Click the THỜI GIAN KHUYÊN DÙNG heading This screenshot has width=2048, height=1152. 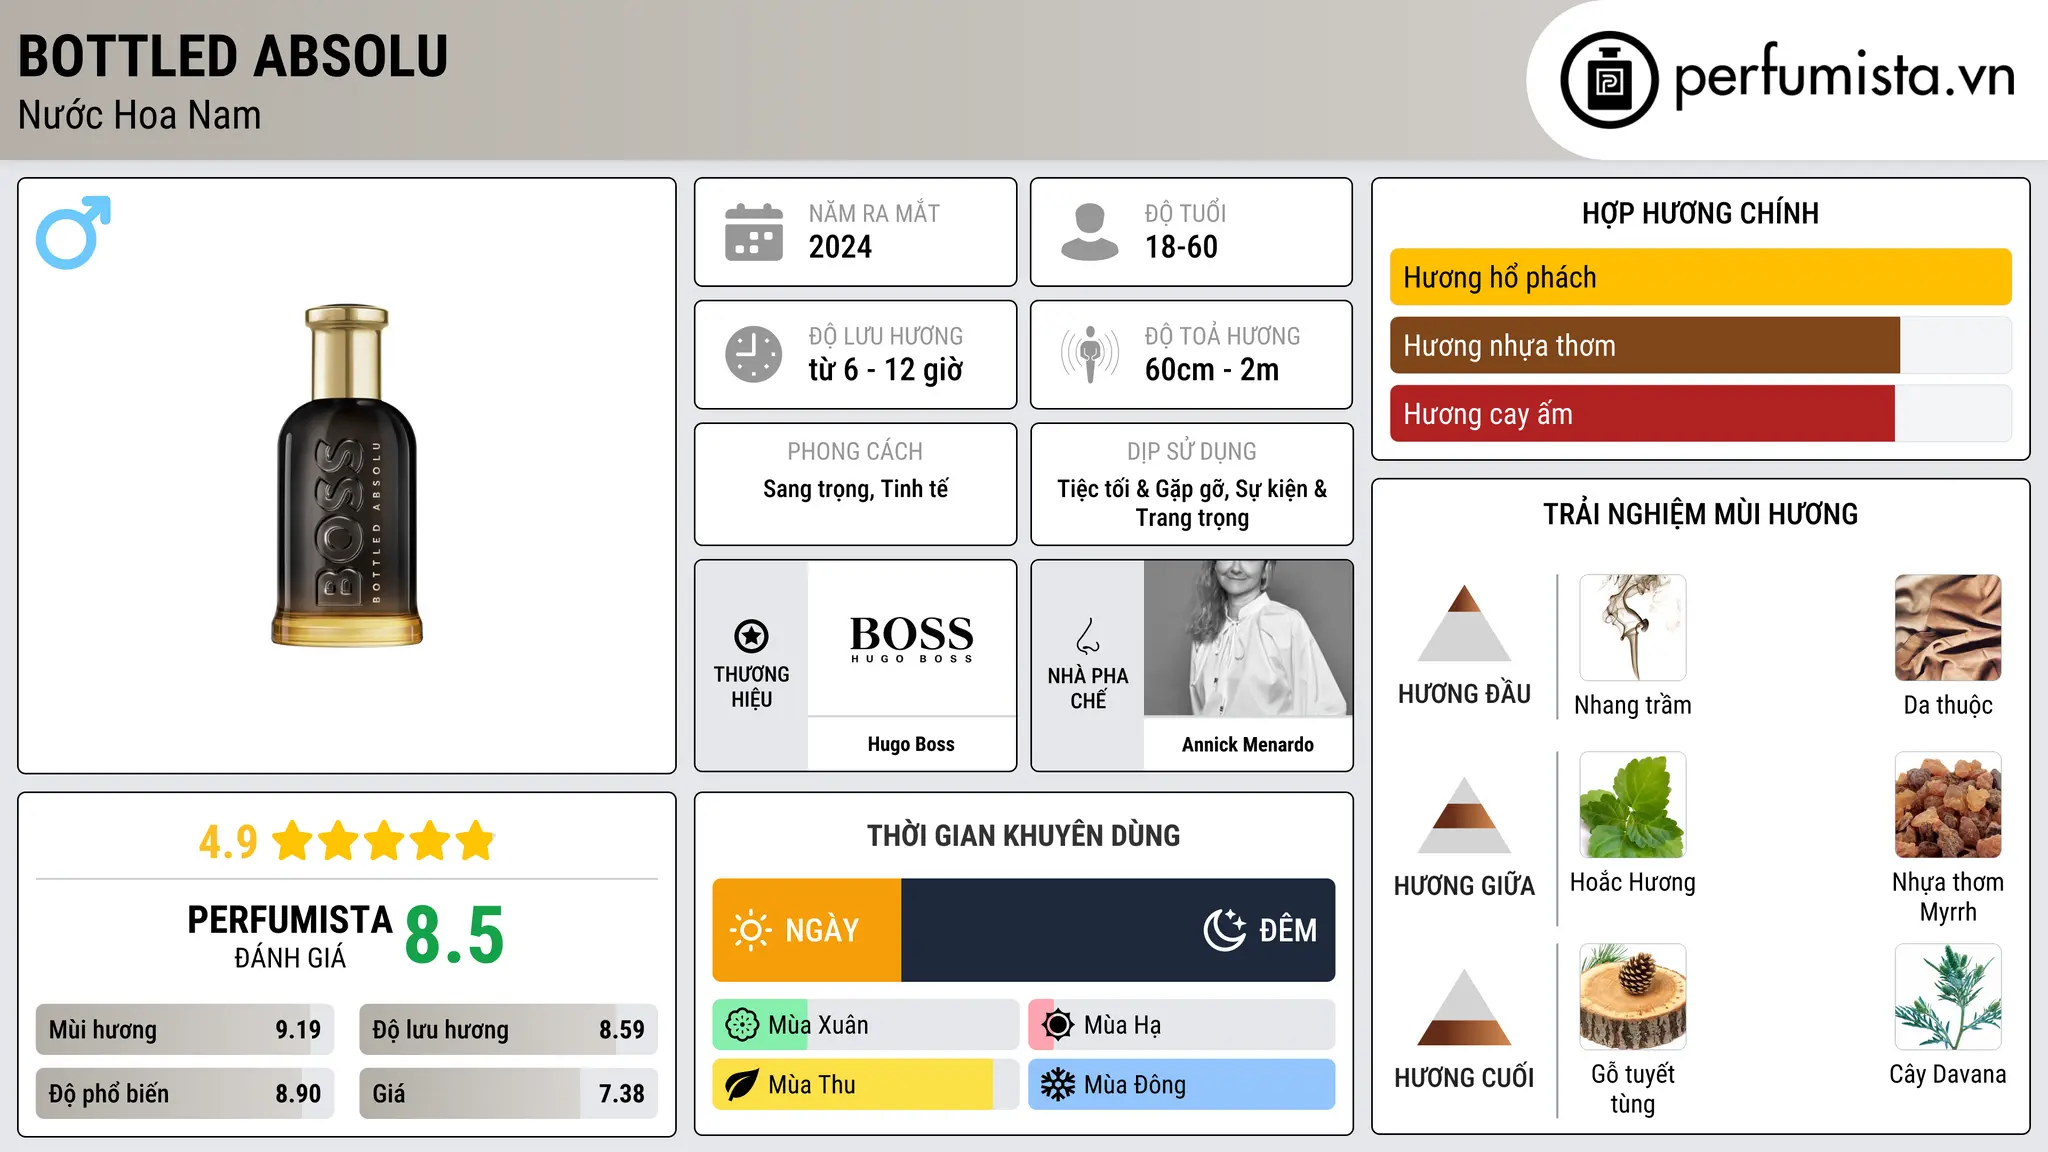pyautogui.click(x=1023, y=835)
